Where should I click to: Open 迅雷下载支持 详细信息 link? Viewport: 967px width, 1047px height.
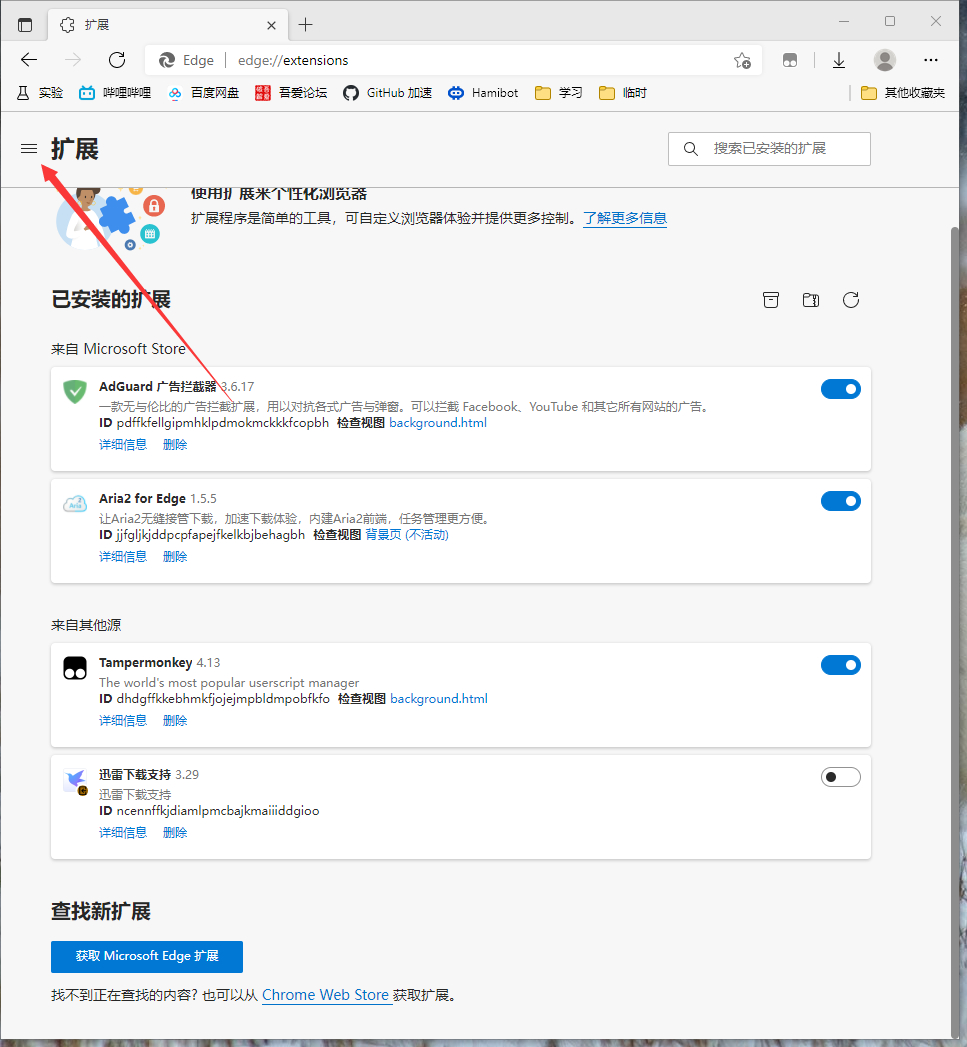123,833
